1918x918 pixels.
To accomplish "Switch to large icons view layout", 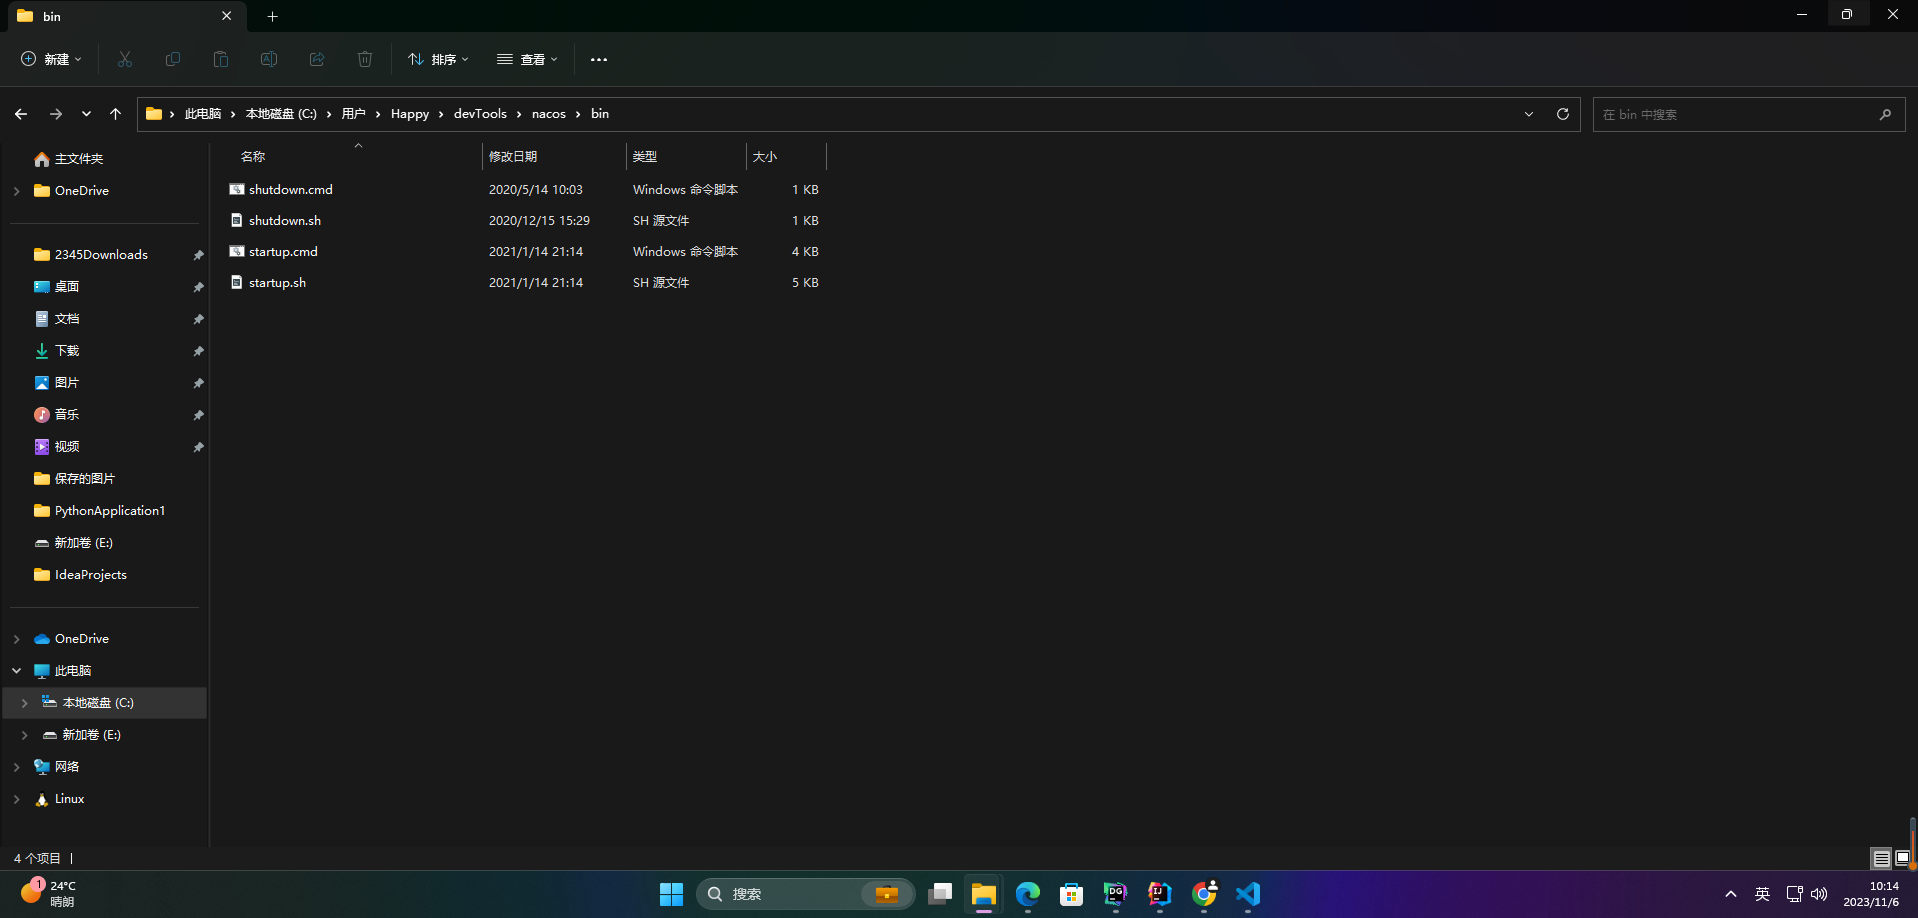I will 1903,858.
